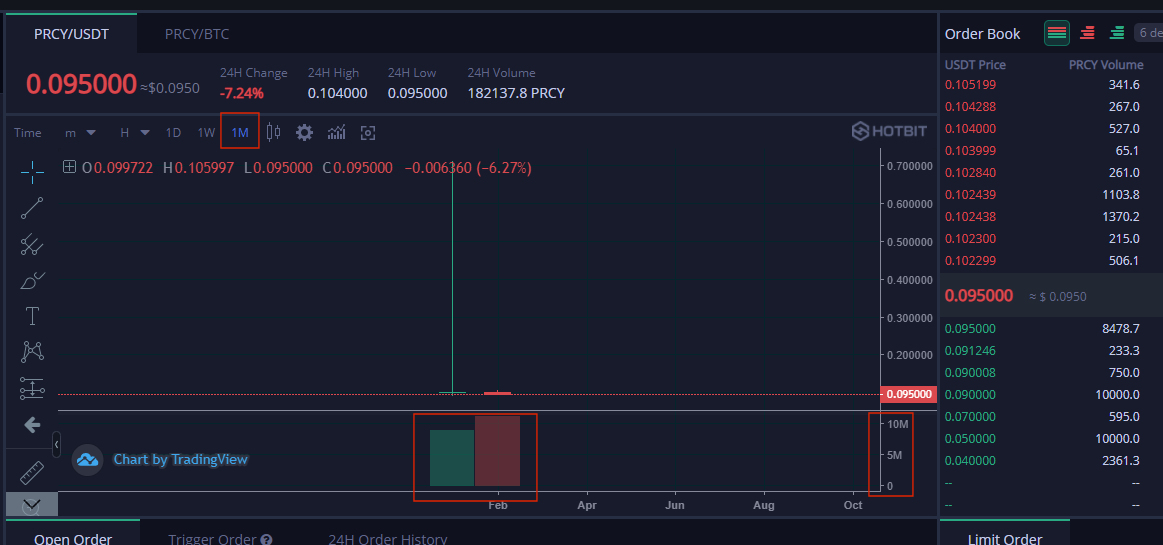
Task: Expand the OHLC legend plus box
Action: coord(69,168)
